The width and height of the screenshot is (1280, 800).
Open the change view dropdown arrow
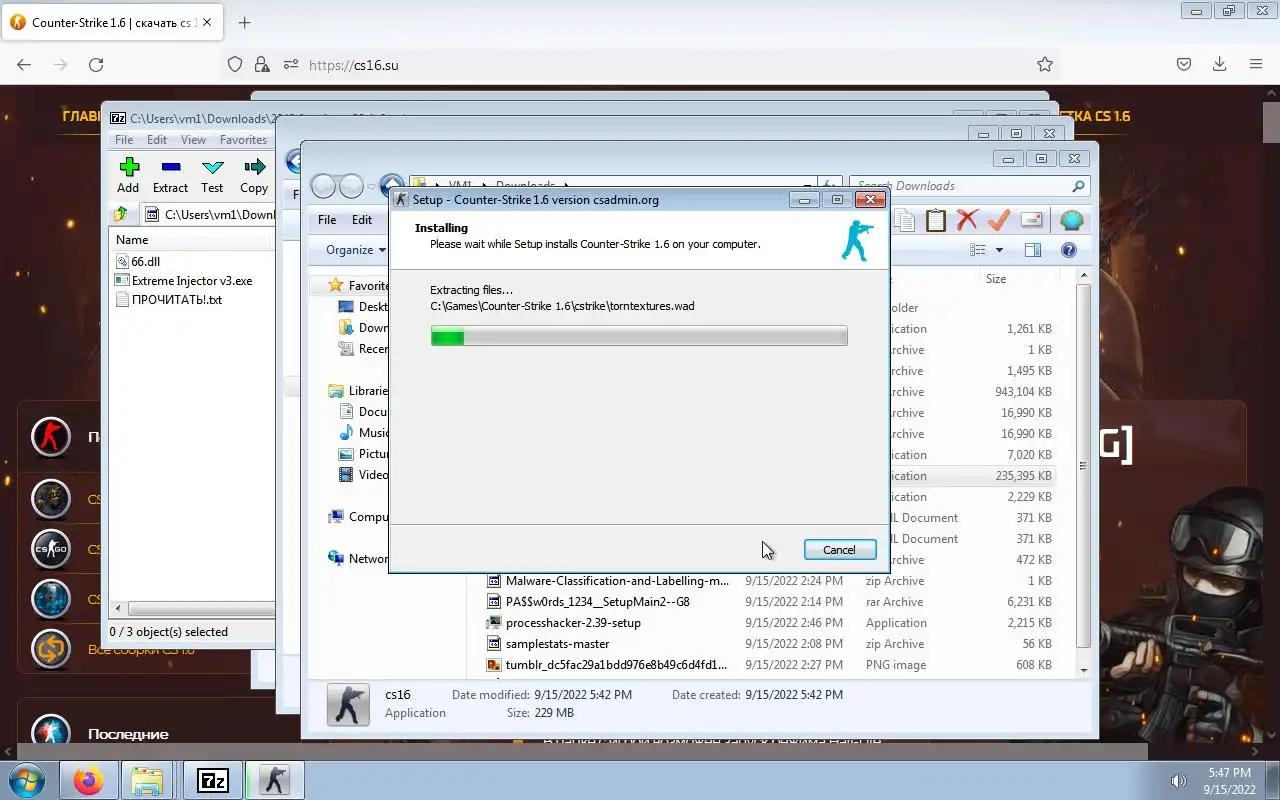coord(999,250)
